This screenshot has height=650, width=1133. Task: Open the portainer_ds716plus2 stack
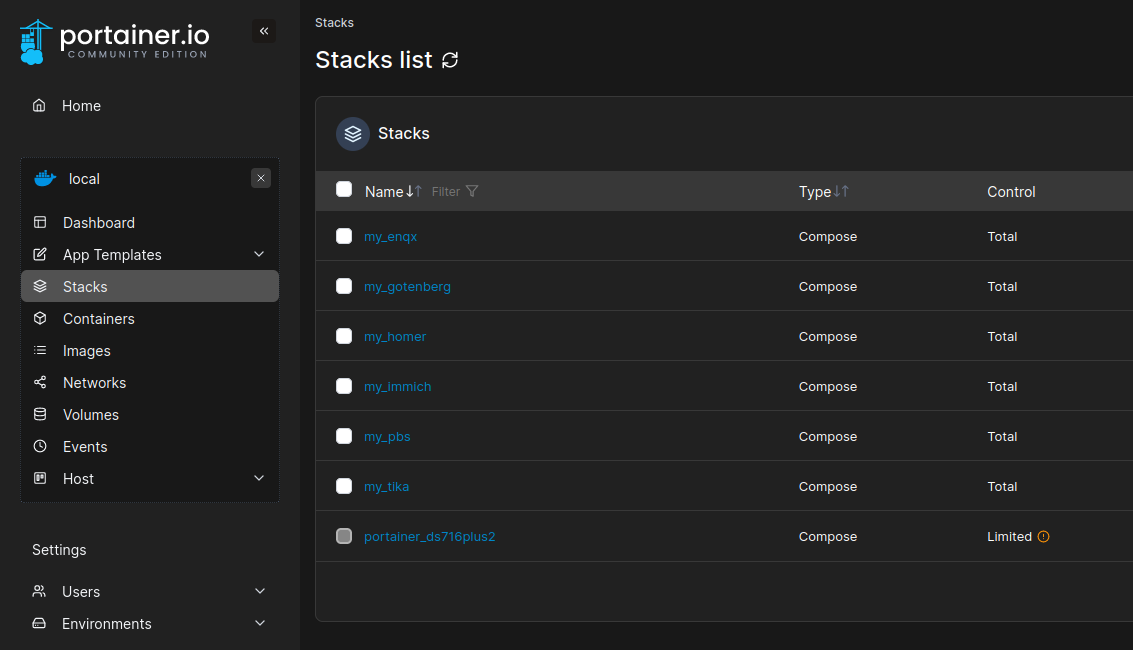tap(429, 537)
